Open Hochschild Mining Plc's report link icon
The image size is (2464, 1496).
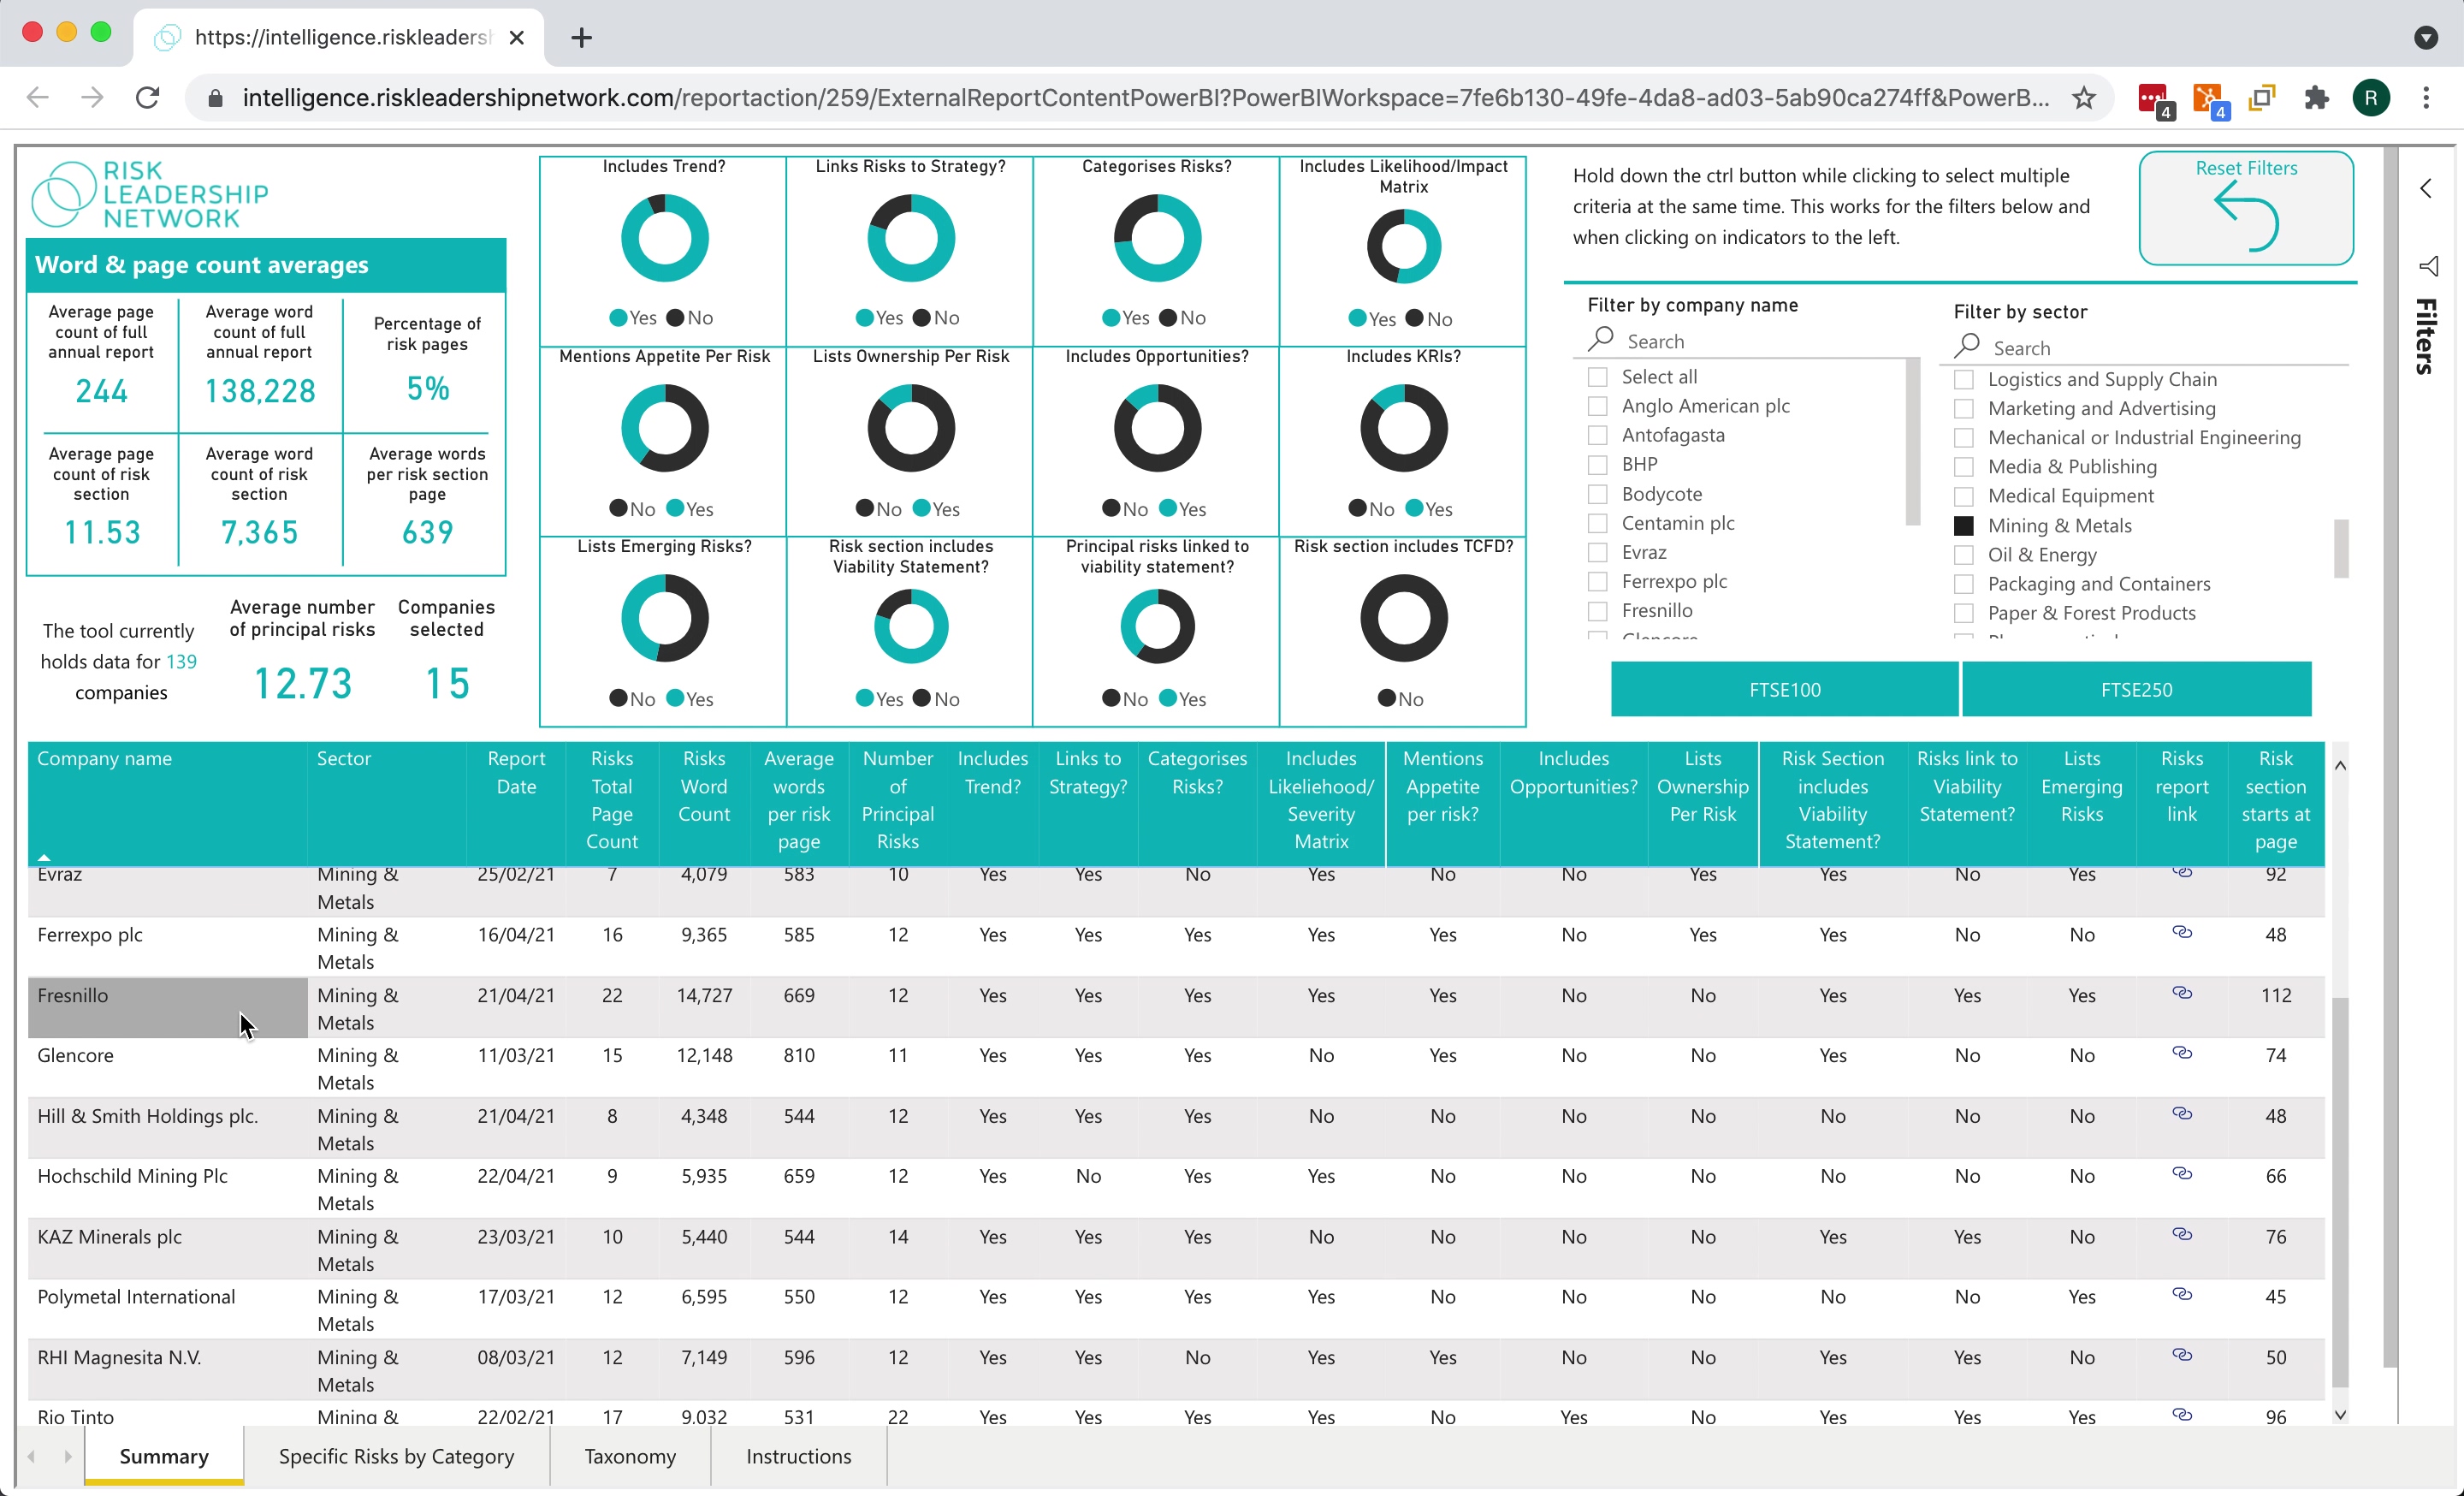2182,1173
